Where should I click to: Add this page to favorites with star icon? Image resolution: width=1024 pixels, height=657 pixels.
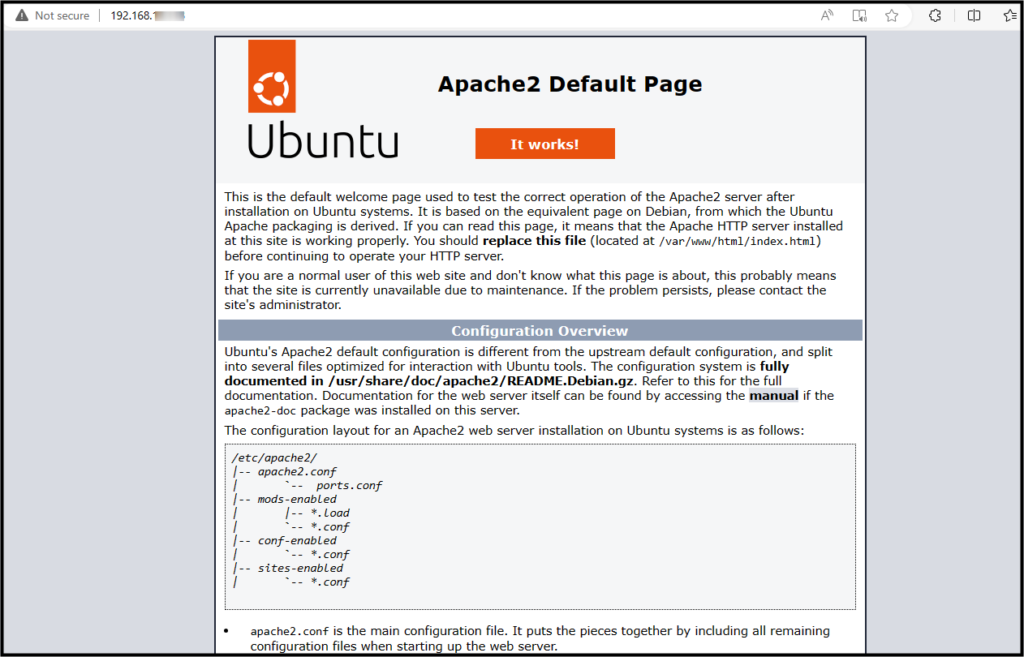pos(891,15)
